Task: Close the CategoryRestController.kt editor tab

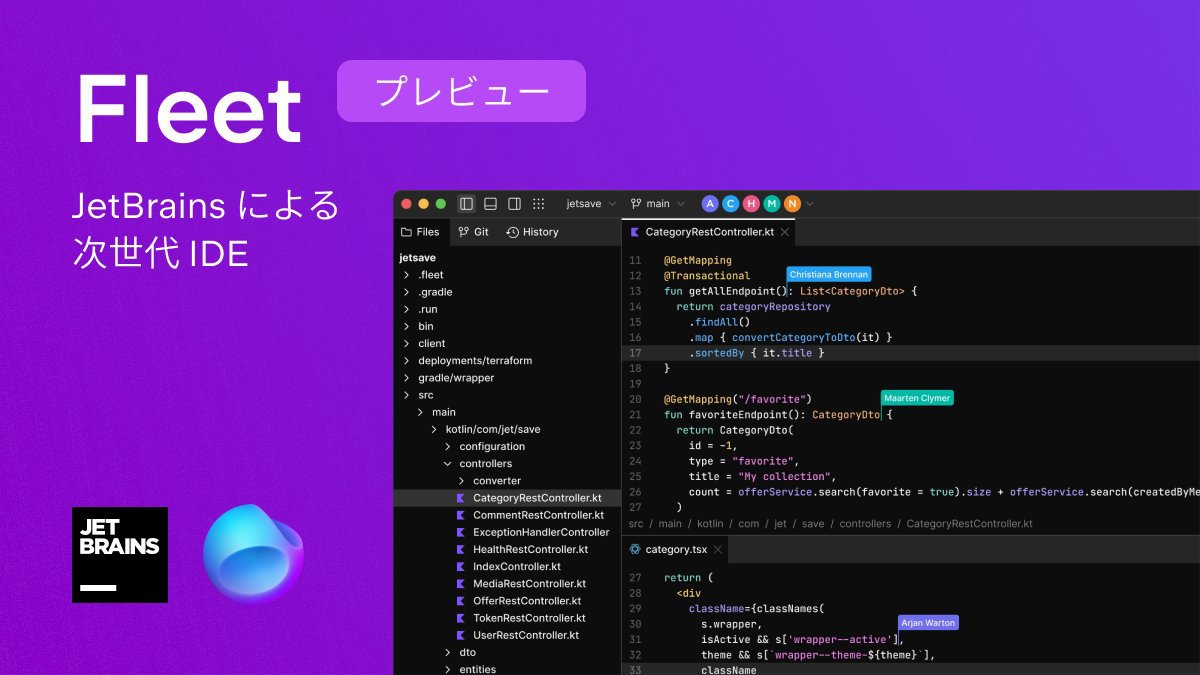Action: point(785,232)
